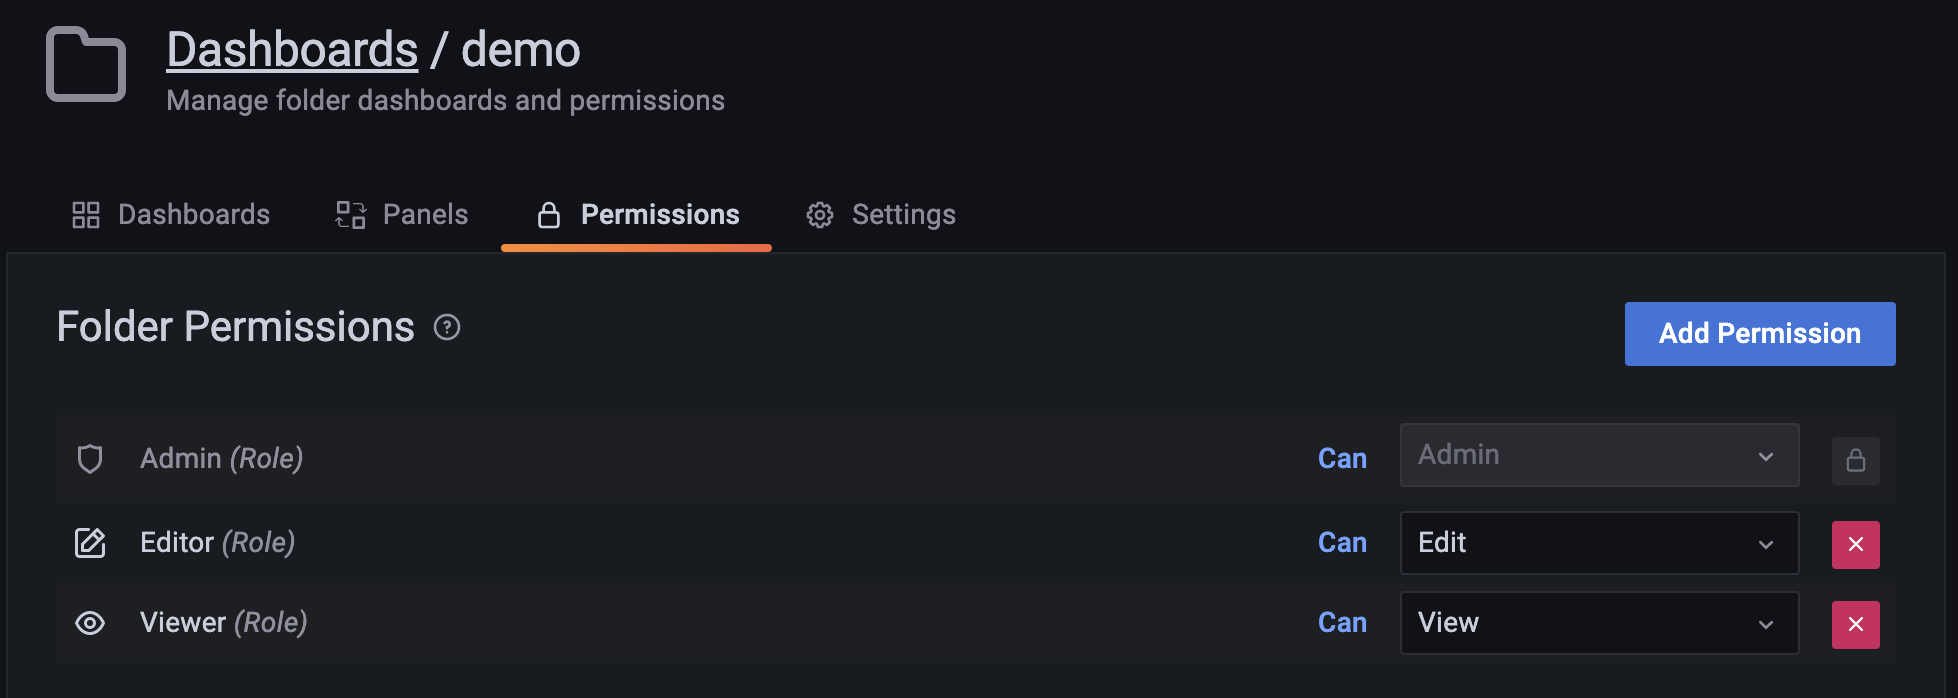Remove the Viewer permission with red X
Screen dimensions: 1958x698
(x=1855, y=623)
